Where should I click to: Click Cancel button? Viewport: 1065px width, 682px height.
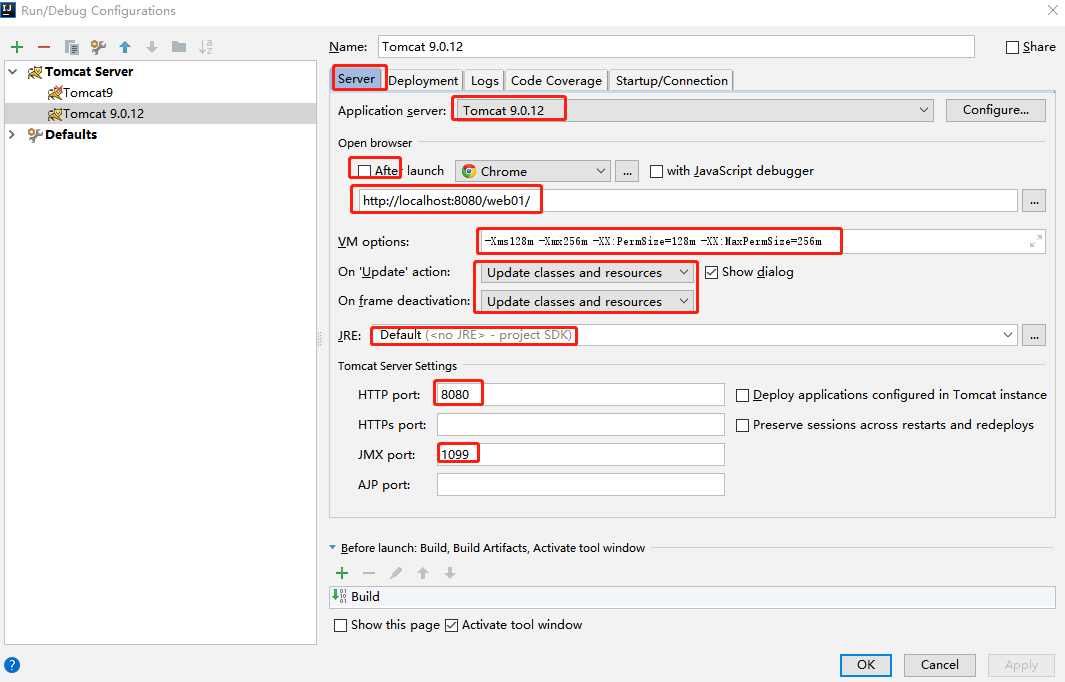tap(940, 665)
